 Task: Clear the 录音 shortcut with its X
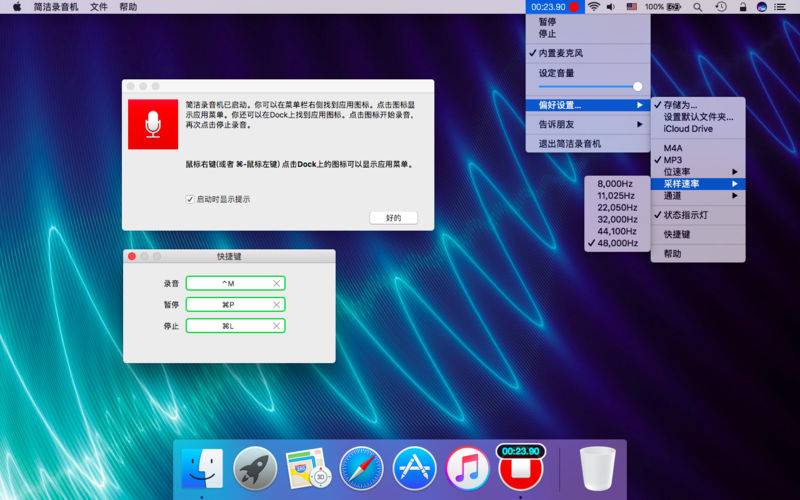(277, 283)
